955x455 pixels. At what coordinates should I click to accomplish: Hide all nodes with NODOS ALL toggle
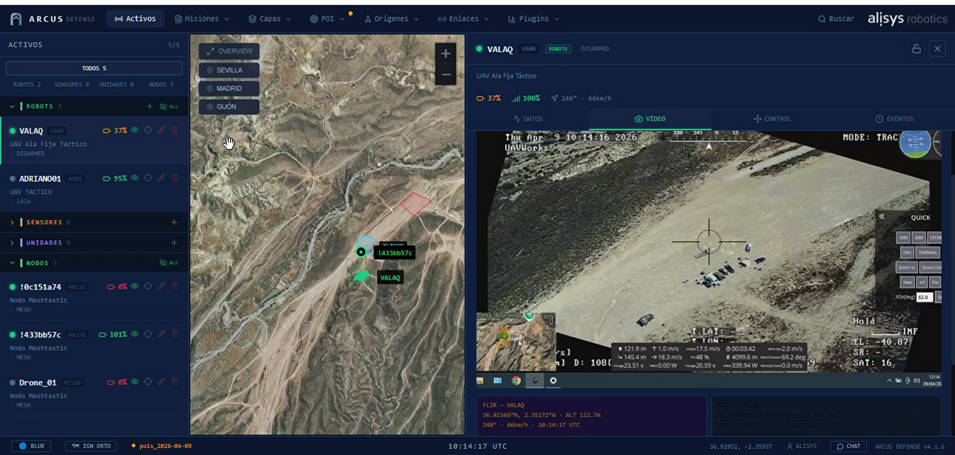tap(169, 263)
